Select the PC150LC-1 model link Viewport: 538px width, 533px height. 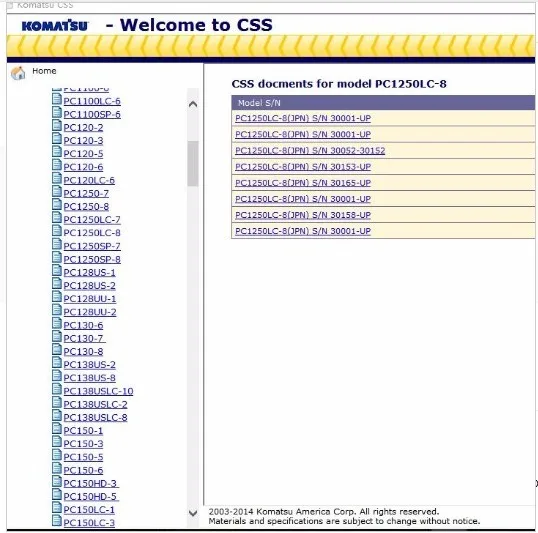click(x=89, y=510)
